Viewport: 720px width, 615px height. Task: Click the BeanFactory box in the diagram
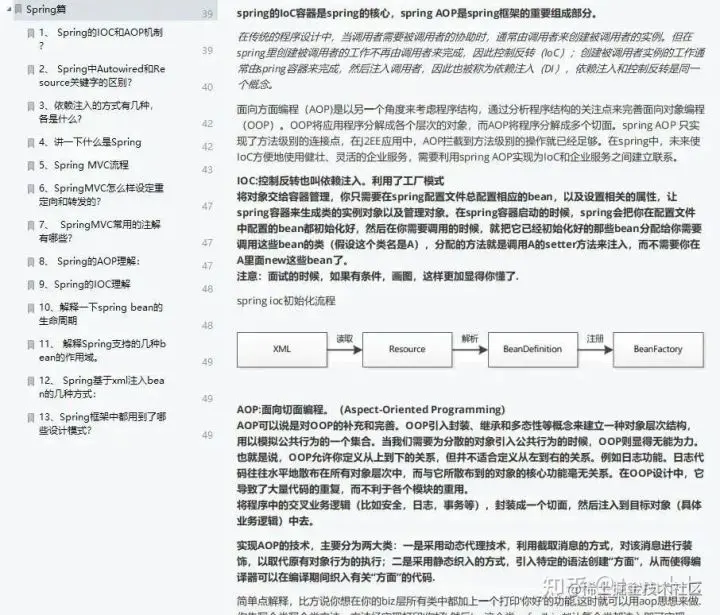click(x=658, y=350)
